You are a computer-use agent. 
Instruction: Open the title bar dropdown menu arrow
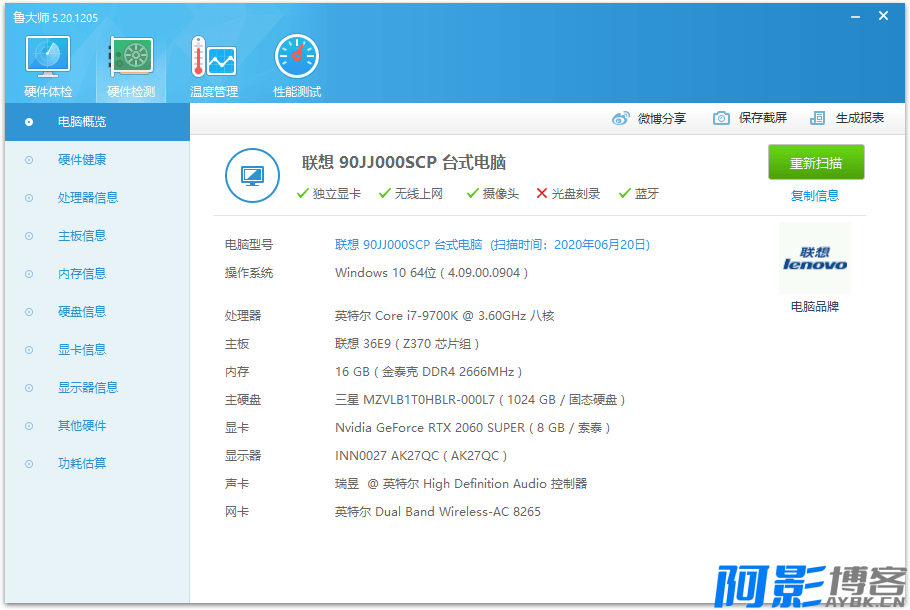pos(857,16)
